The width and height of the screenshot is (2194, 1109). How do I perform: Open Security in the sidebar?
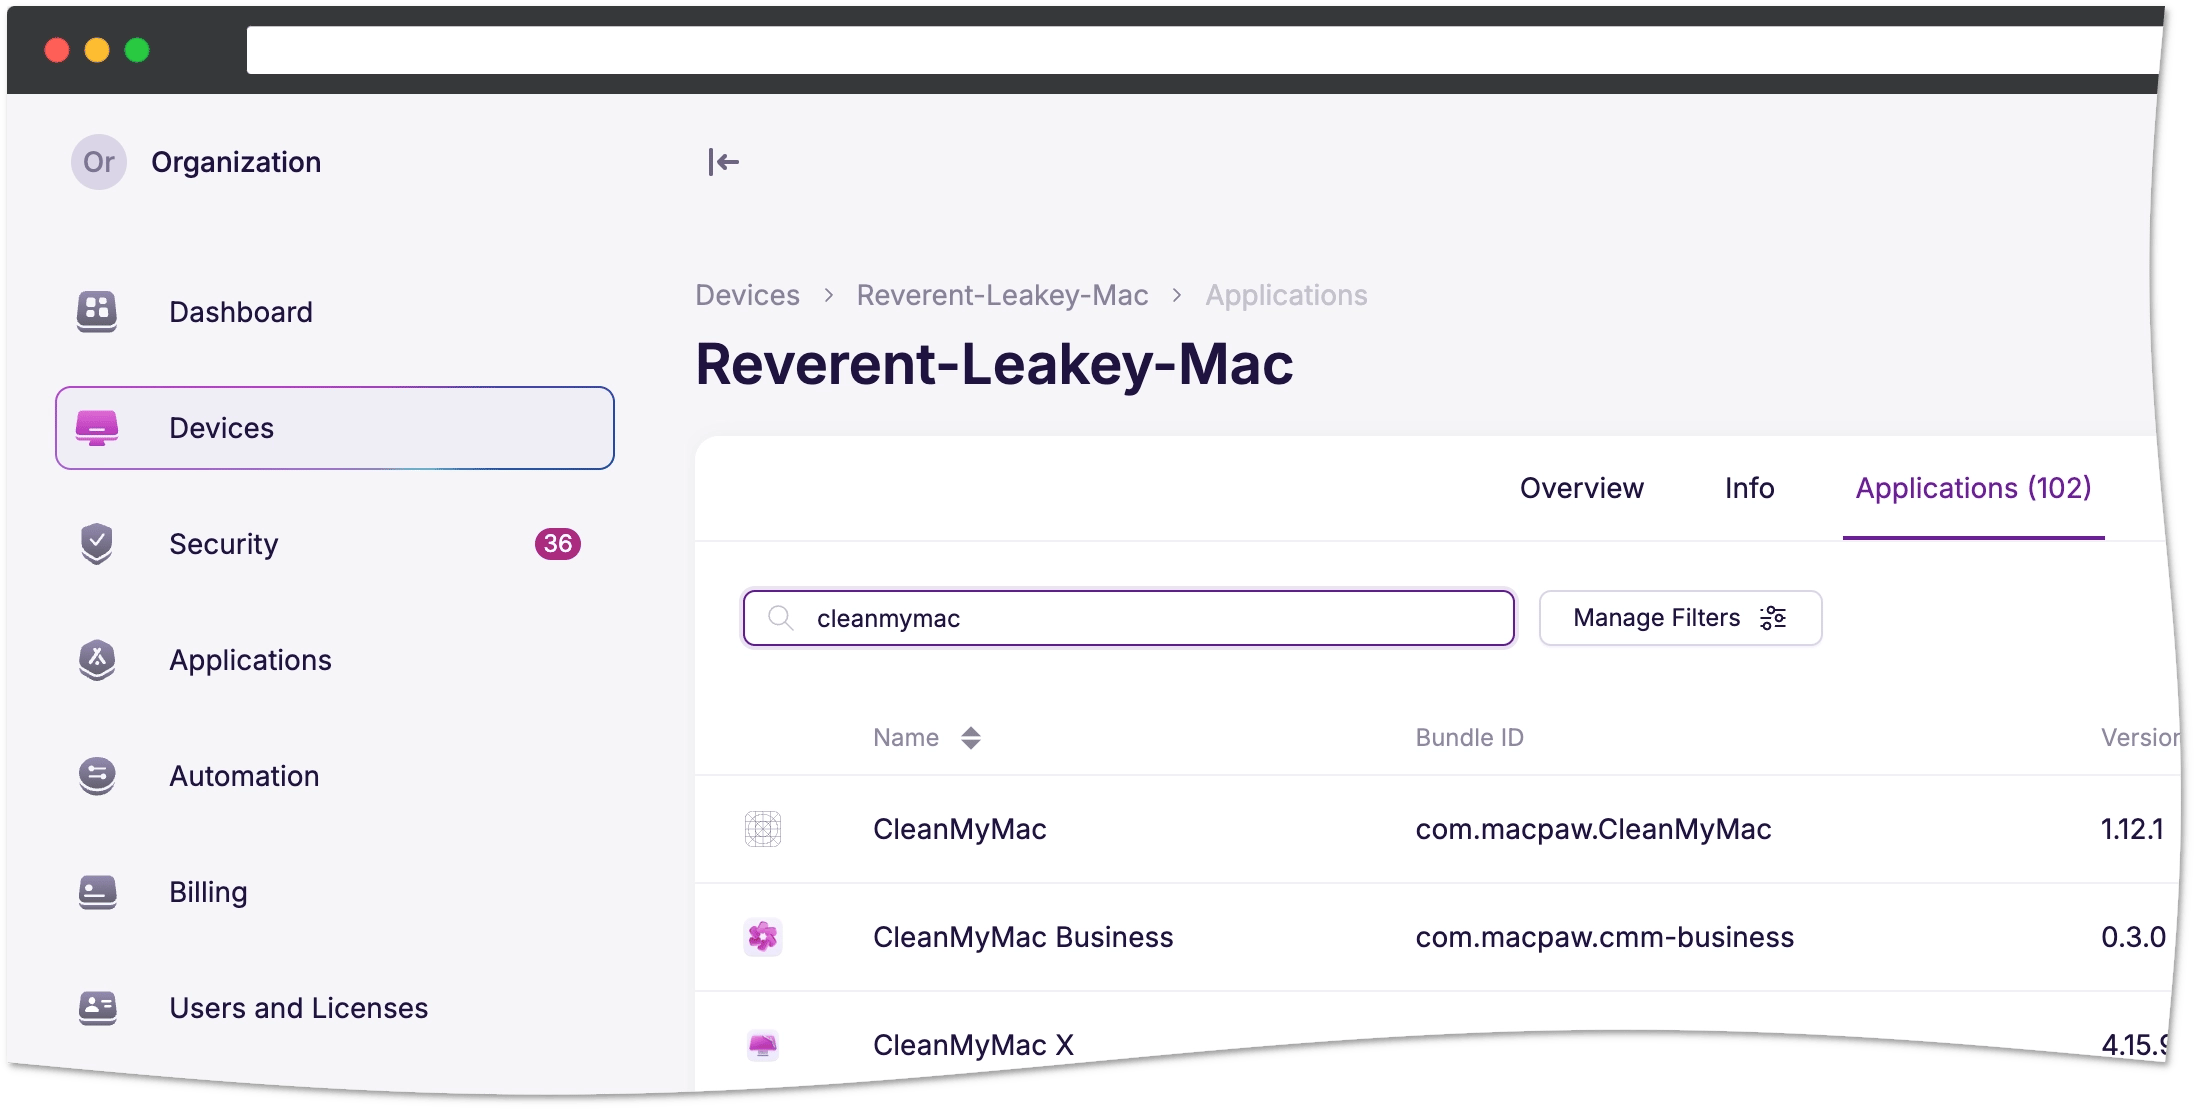coord(335,544)
